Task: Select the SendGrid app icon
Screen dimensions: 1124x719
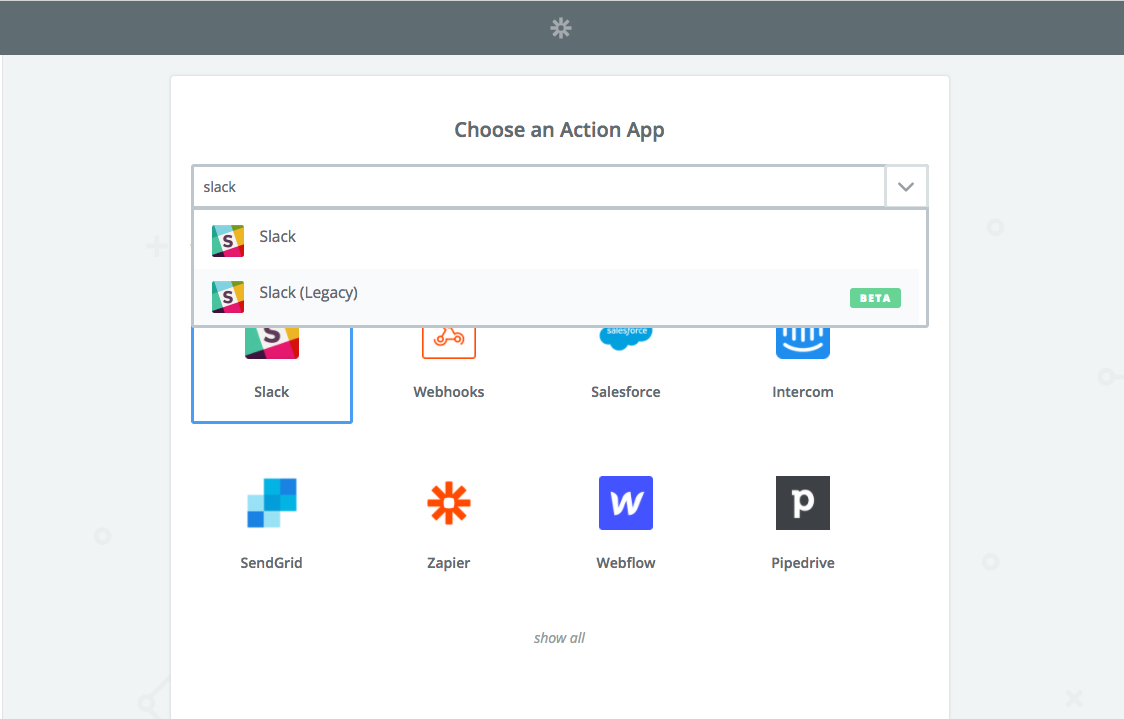Action: point(272,503)
